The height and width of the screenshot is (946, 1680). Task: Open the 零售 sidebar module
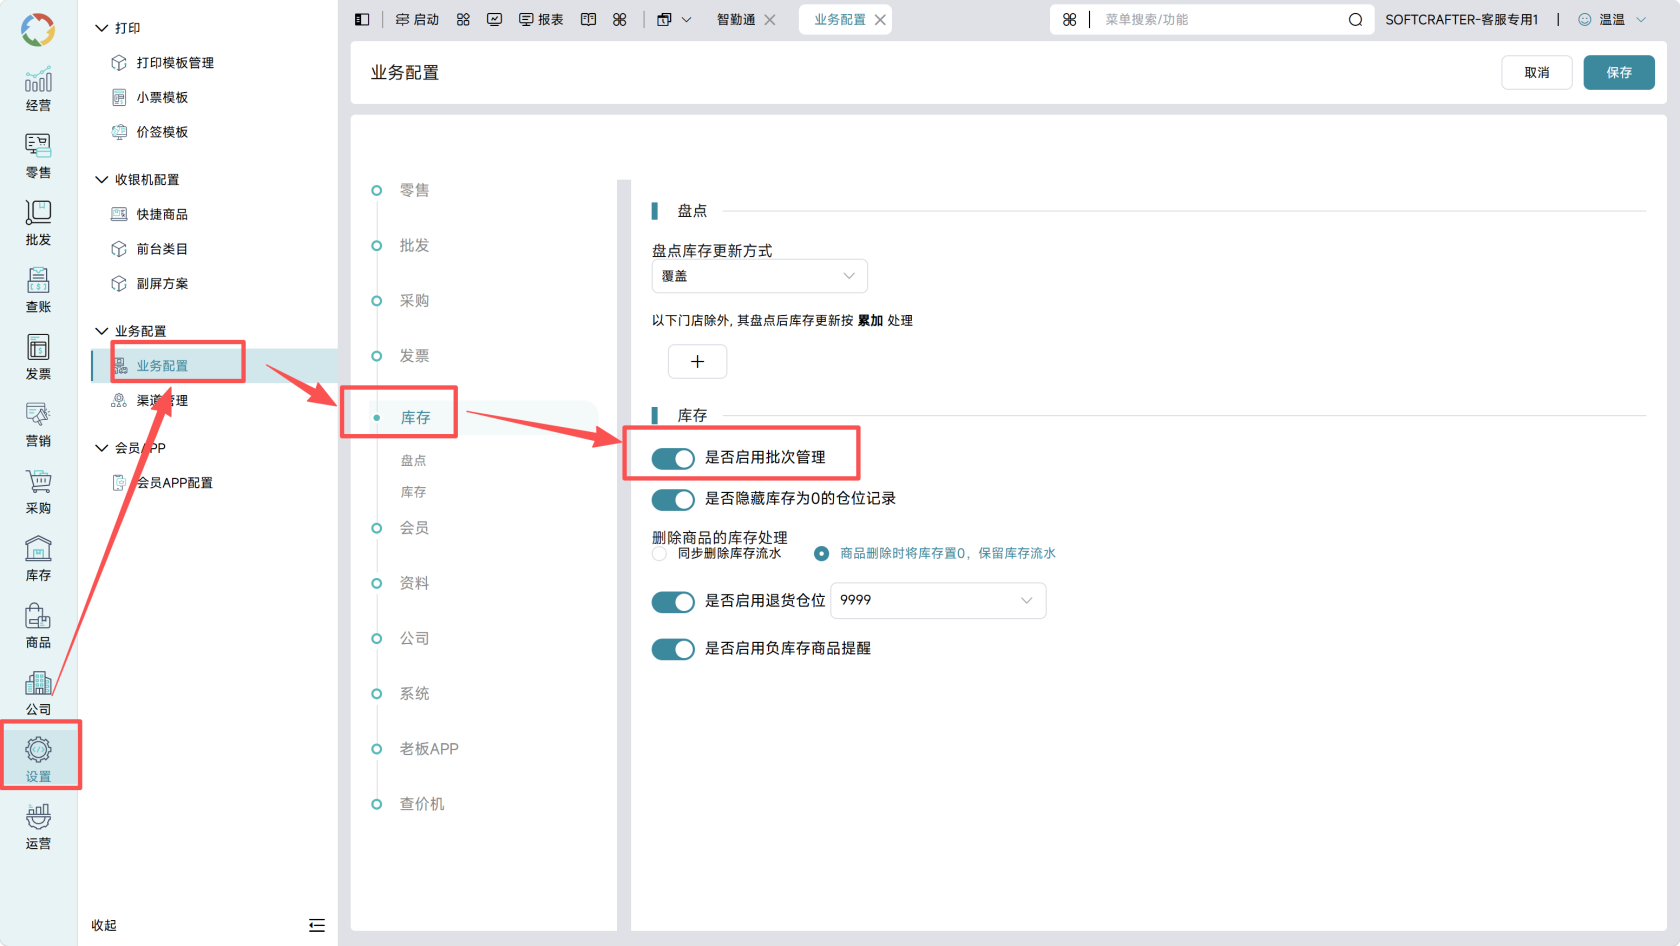(x=38, y=155)
